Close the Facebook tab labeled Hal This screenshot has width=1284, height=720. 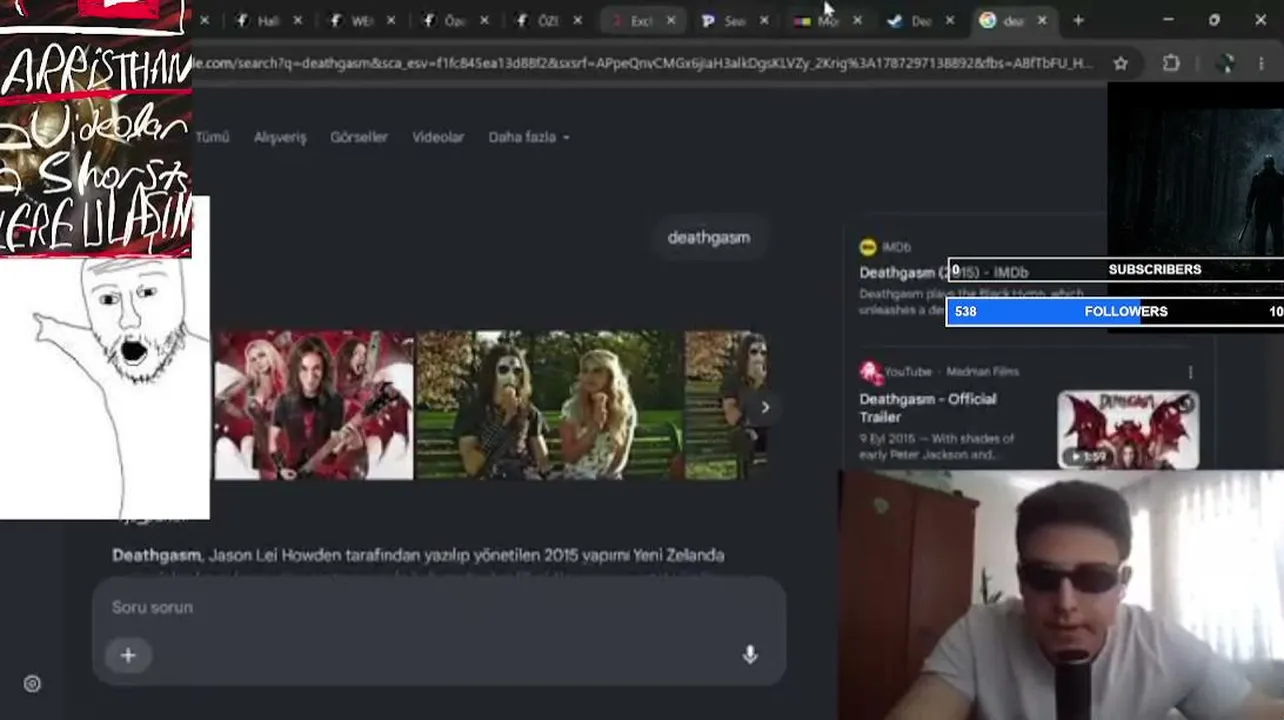pyautogui.click(x=297, y=21)
